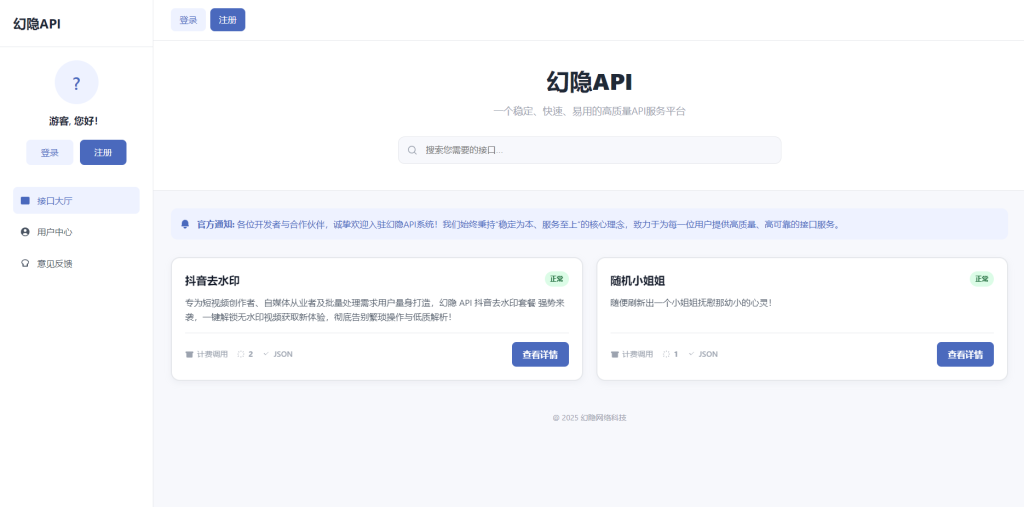Open 用户中心 in the sidebar
Screen dimensions: 1024x507
76,232
